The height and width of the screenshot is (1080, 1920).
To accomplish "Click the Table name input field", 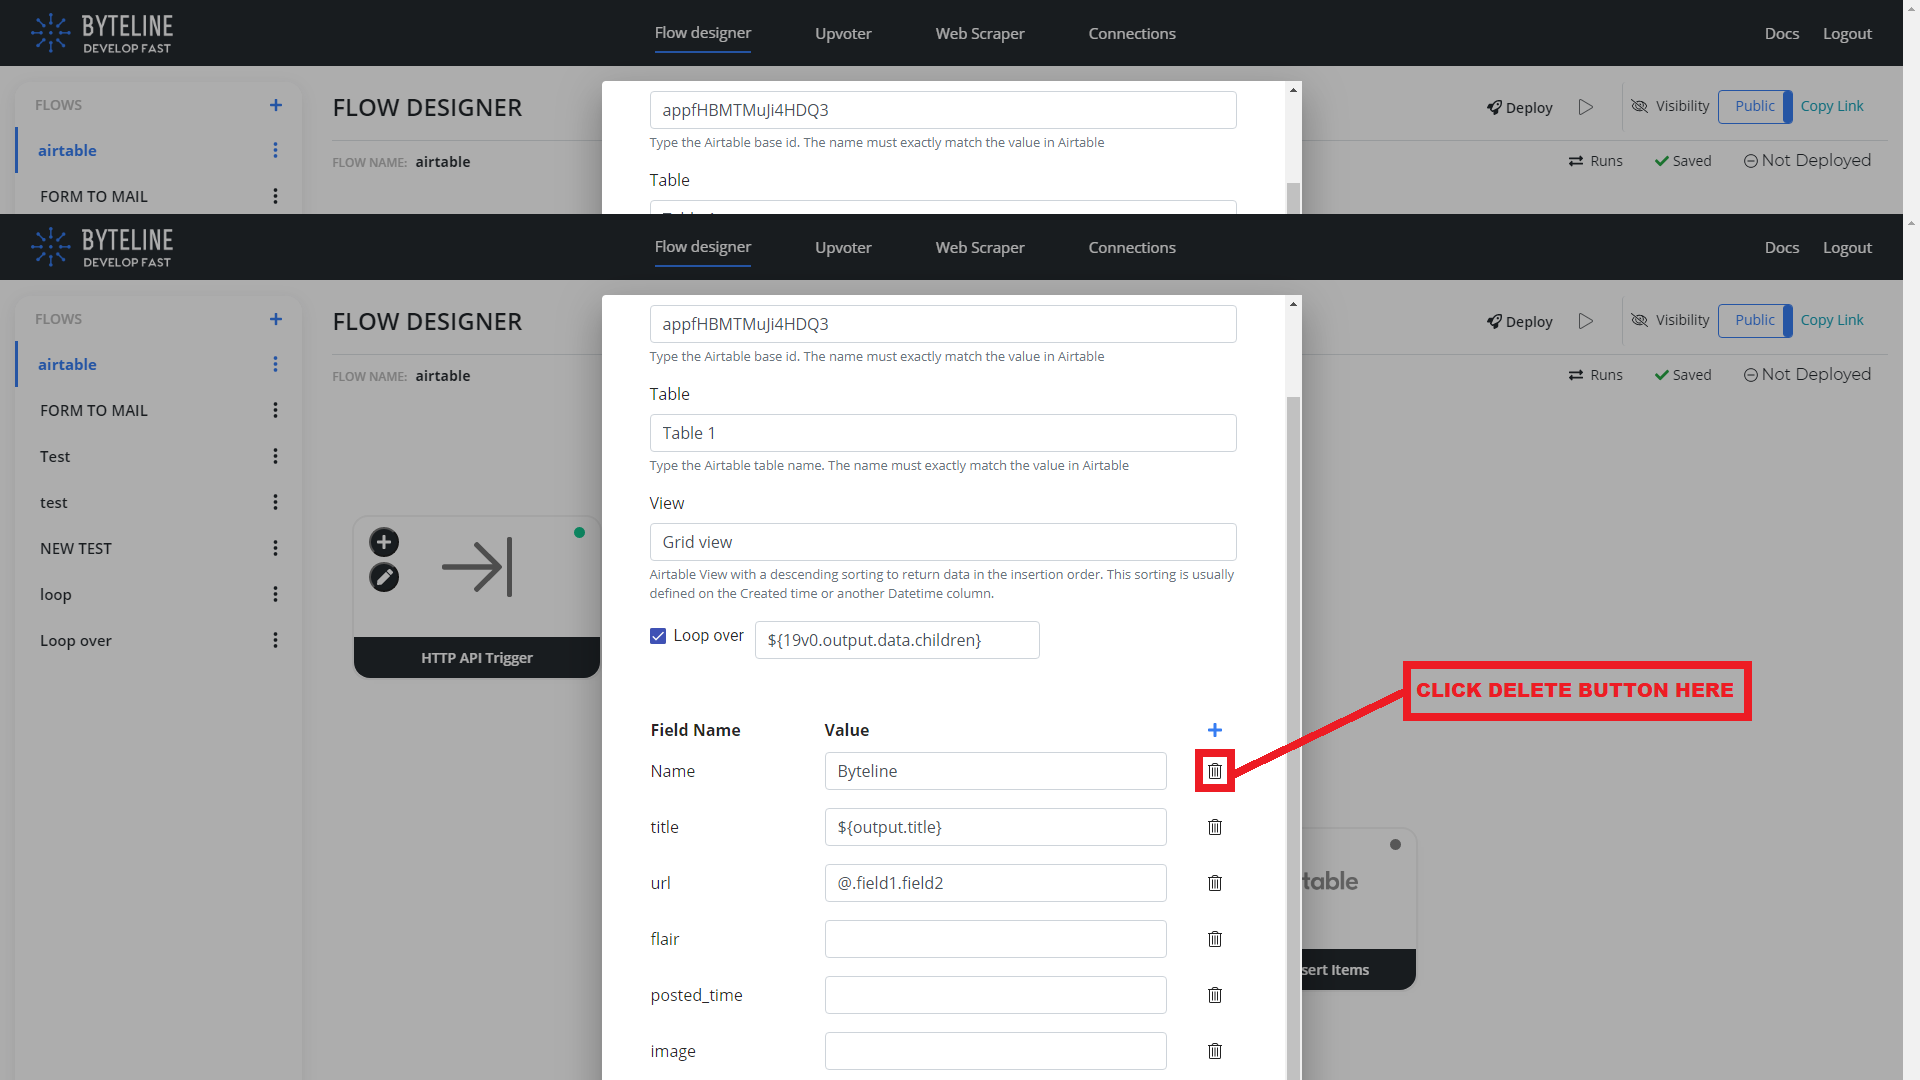I will pos(943,433).
